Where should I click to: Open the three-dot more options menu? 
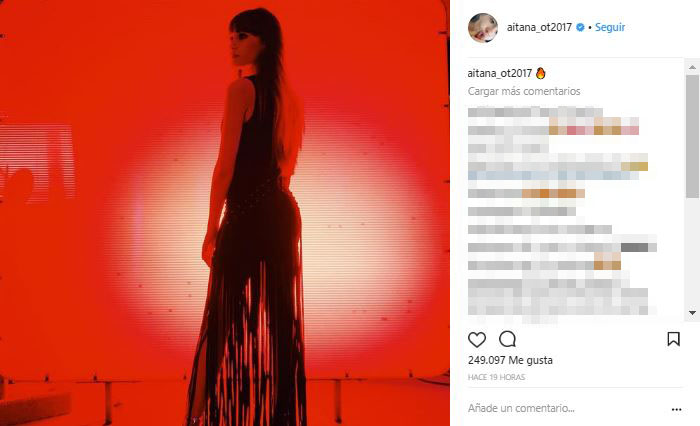pyautogui.click(x=676, y=409)
